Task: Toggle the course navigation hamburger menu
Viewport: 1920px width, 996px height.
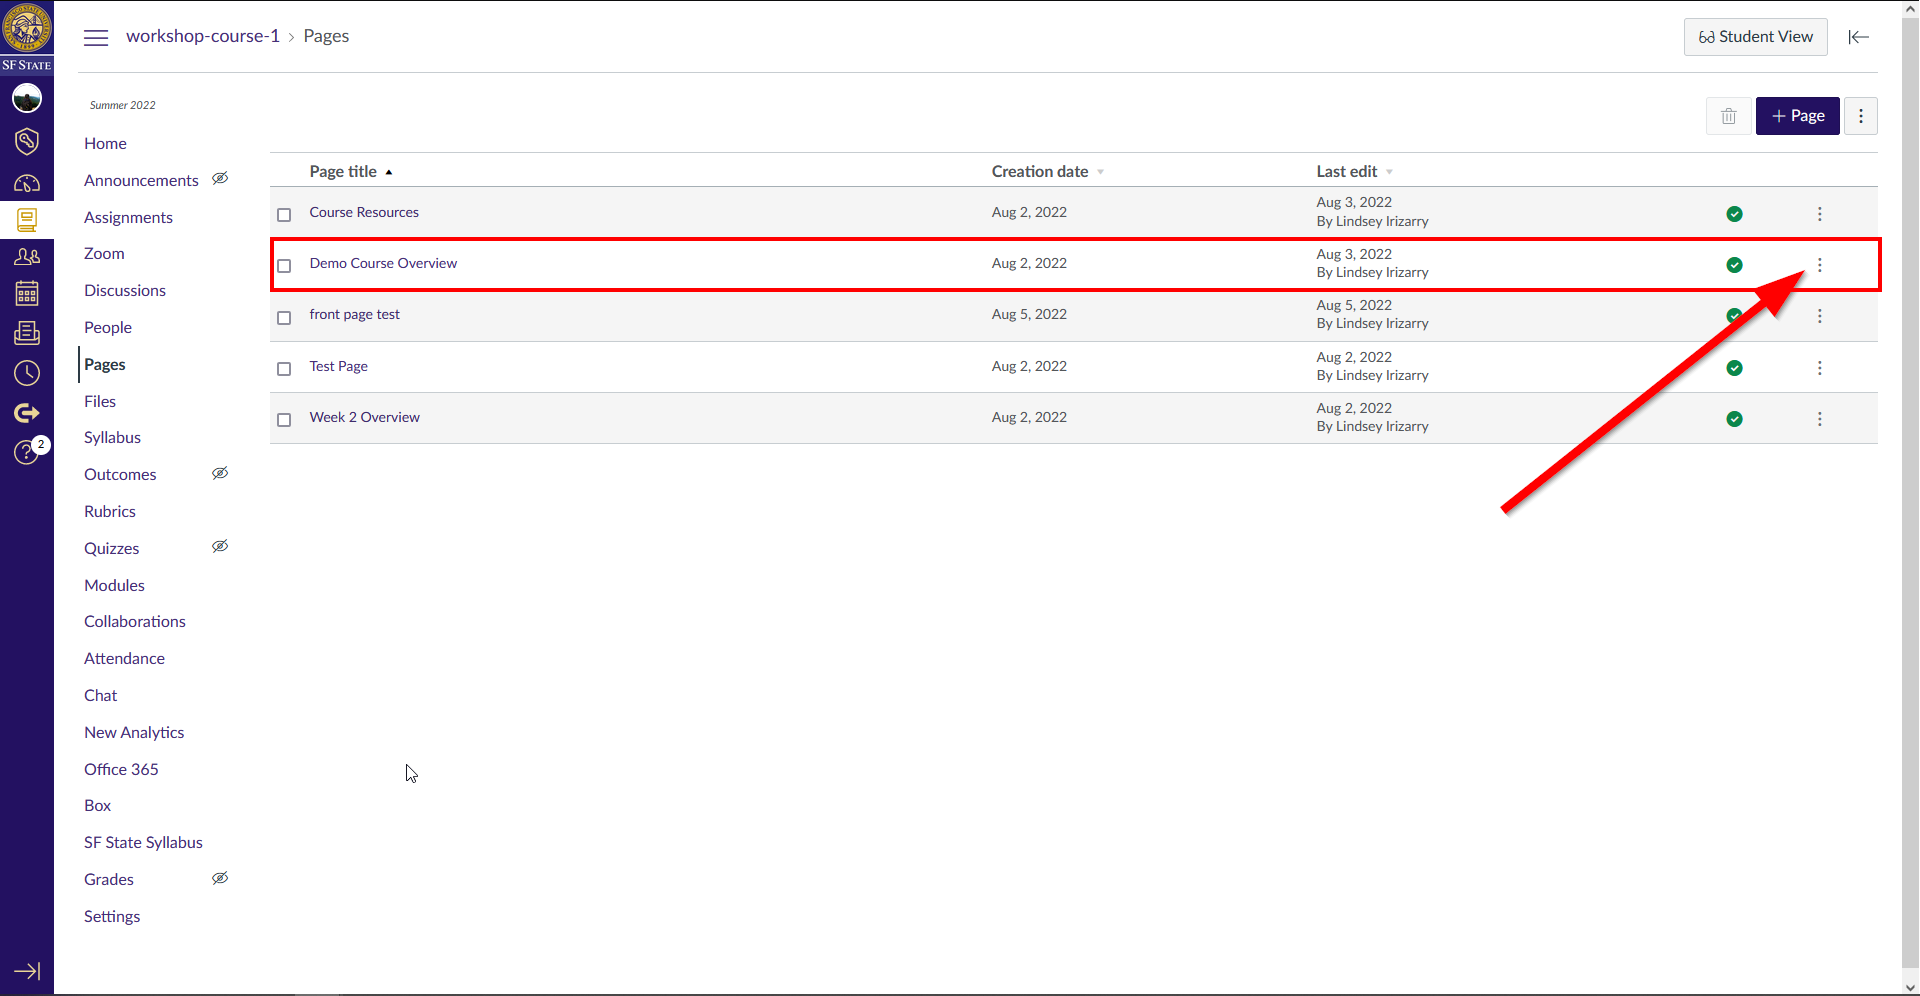Action: pos(96,38)
